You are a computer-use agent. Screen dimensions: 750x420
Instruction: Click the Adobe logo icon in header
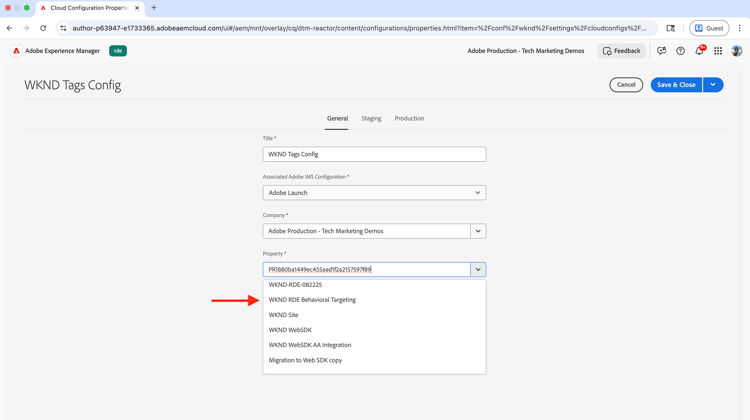point(16,51)
